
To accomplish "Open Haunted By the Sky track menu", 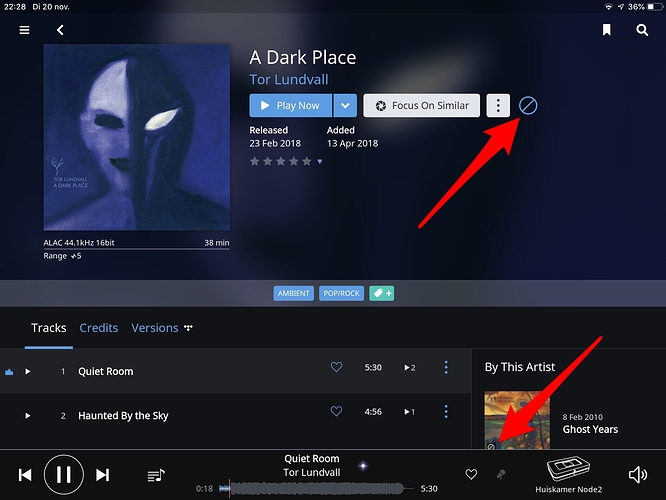I will [446, 411].
